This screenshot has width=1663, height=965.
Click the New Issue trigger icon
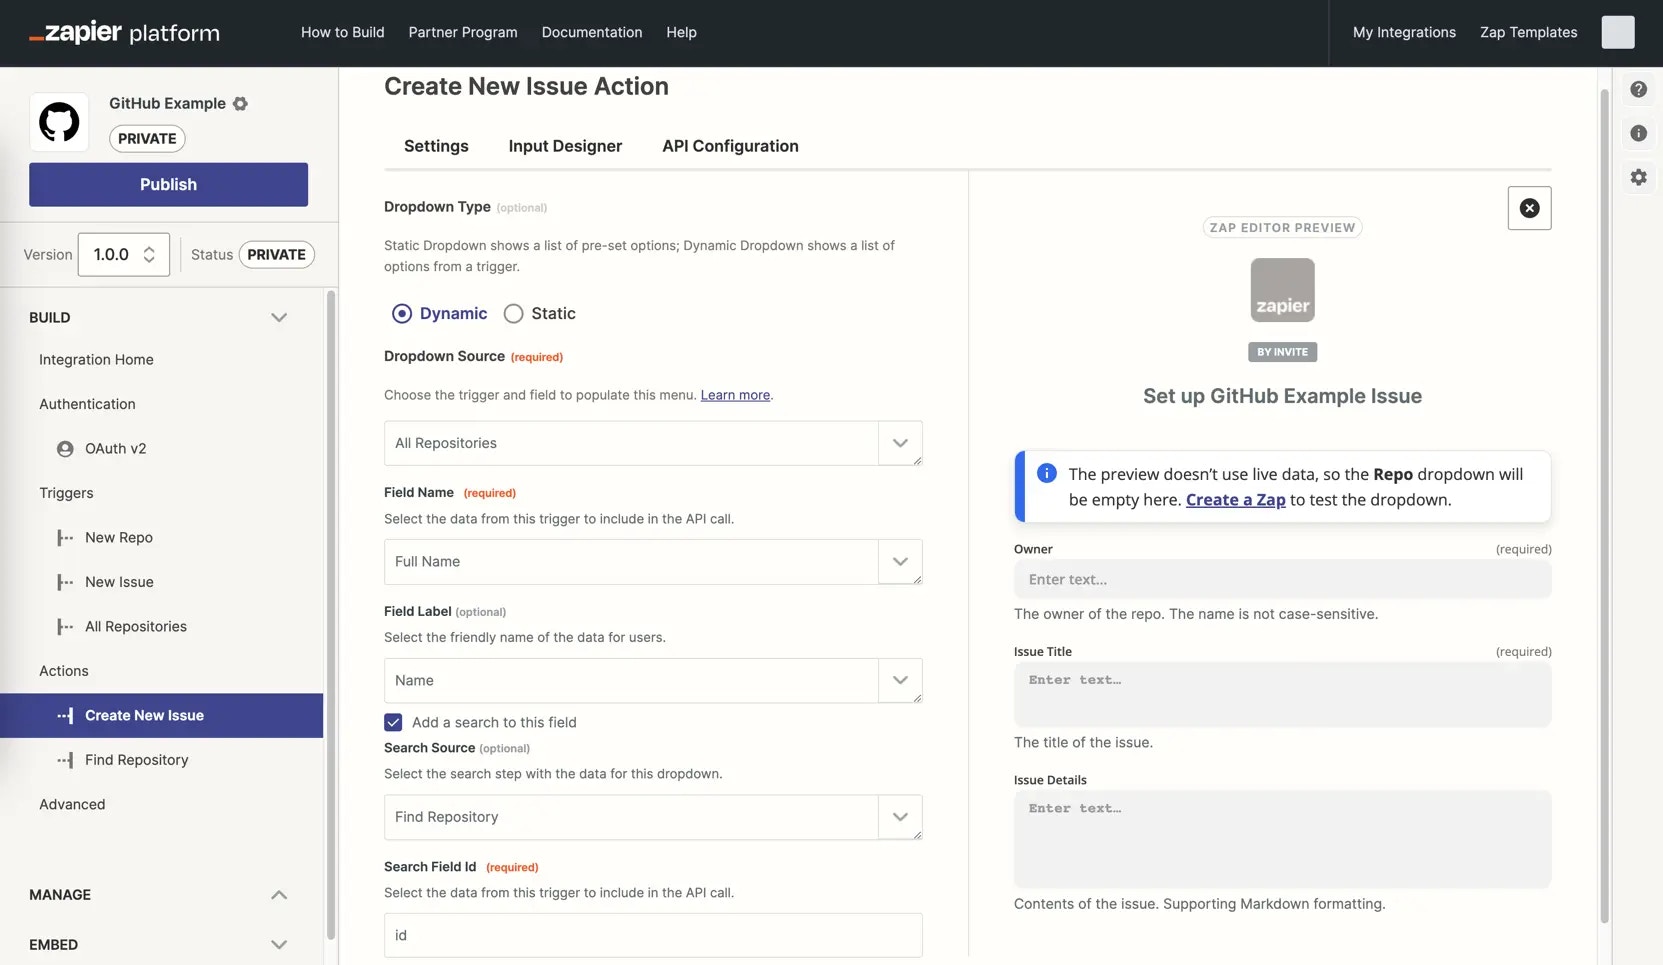click(x=65, y=582)
